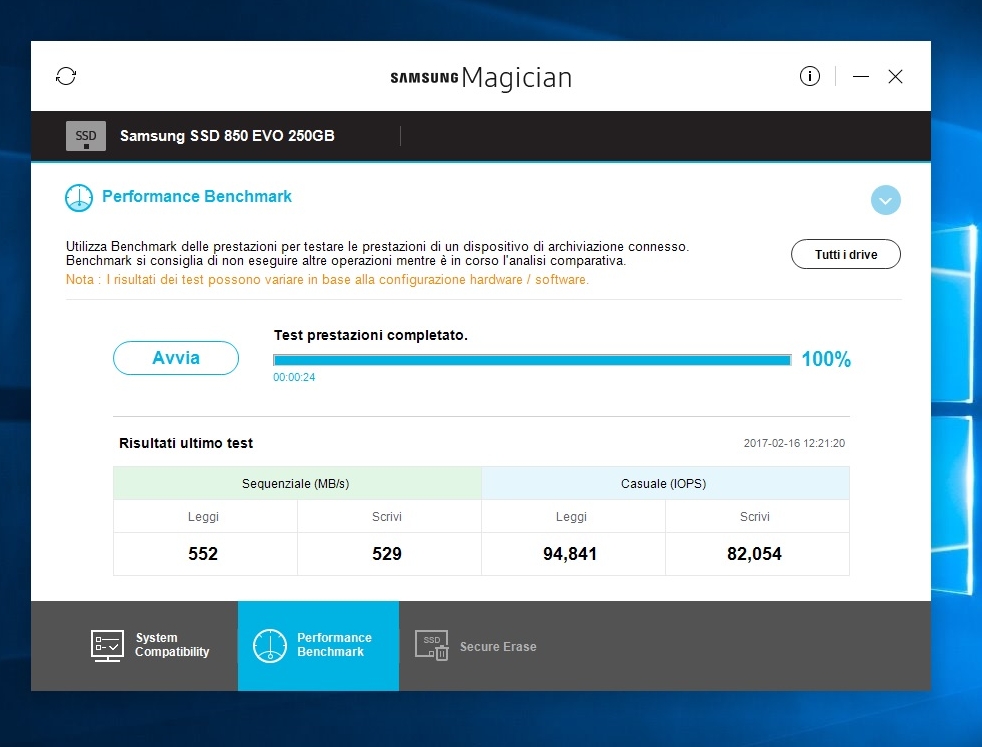Click the Performance Benchmark section title

[197, 197]
